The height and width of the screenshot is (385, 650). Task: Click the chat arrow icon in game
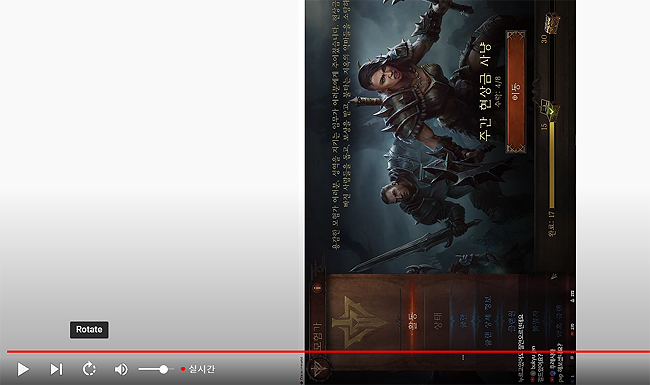pyautogui.click(x=554, y=276)
